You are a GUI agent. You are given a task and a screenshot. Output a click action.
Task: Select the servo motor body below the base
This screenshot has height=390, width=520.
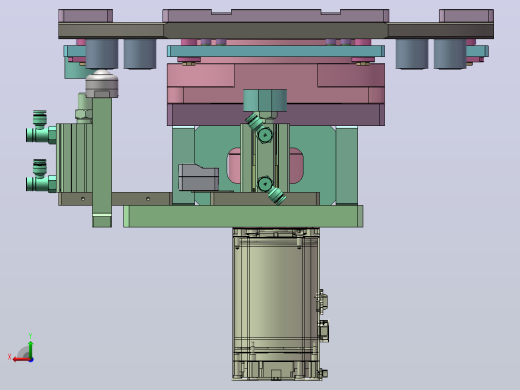coord(276,304)
